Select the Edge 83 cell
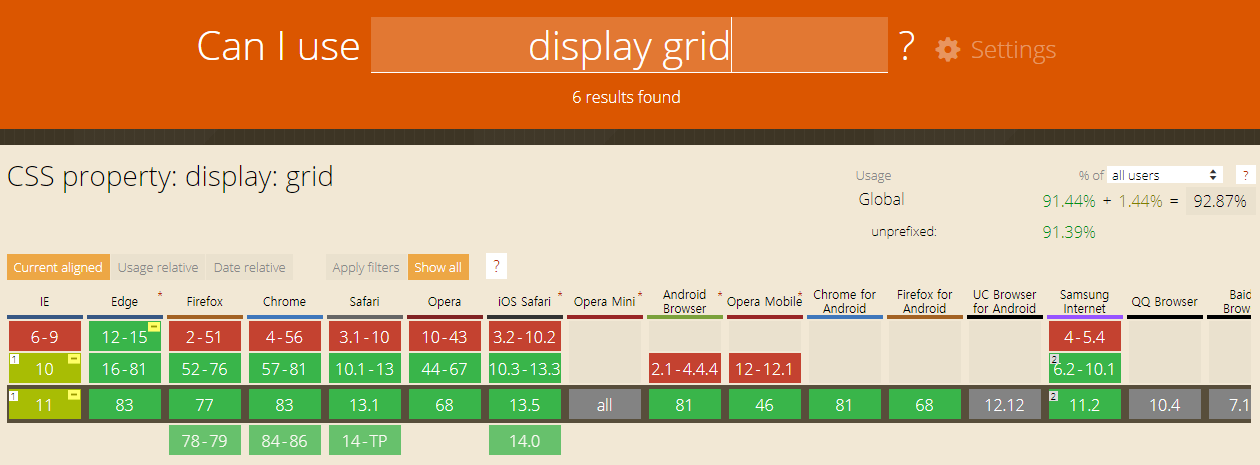 pyautogui.click(x=125, y=405)
